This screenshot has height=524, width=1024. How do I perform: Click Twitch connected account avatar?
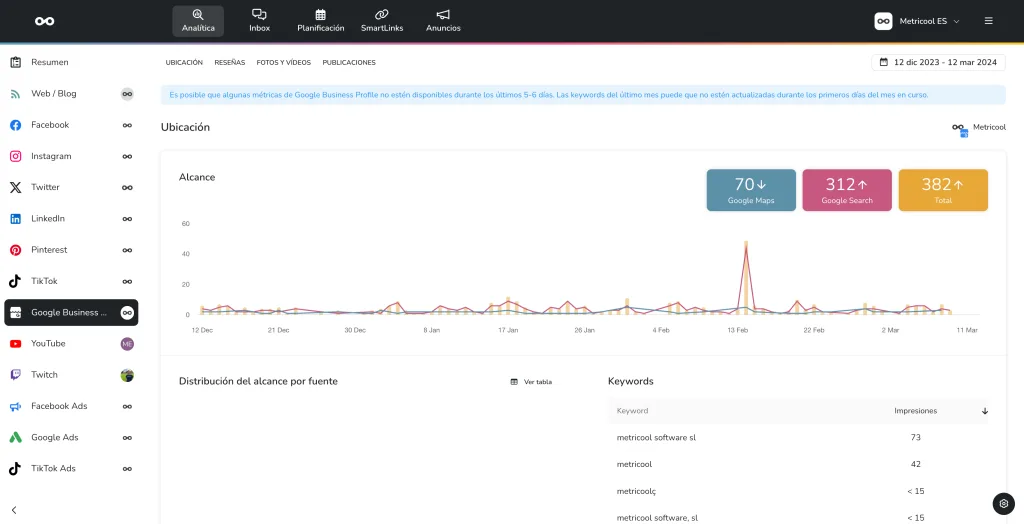click(x=127, y=375)
